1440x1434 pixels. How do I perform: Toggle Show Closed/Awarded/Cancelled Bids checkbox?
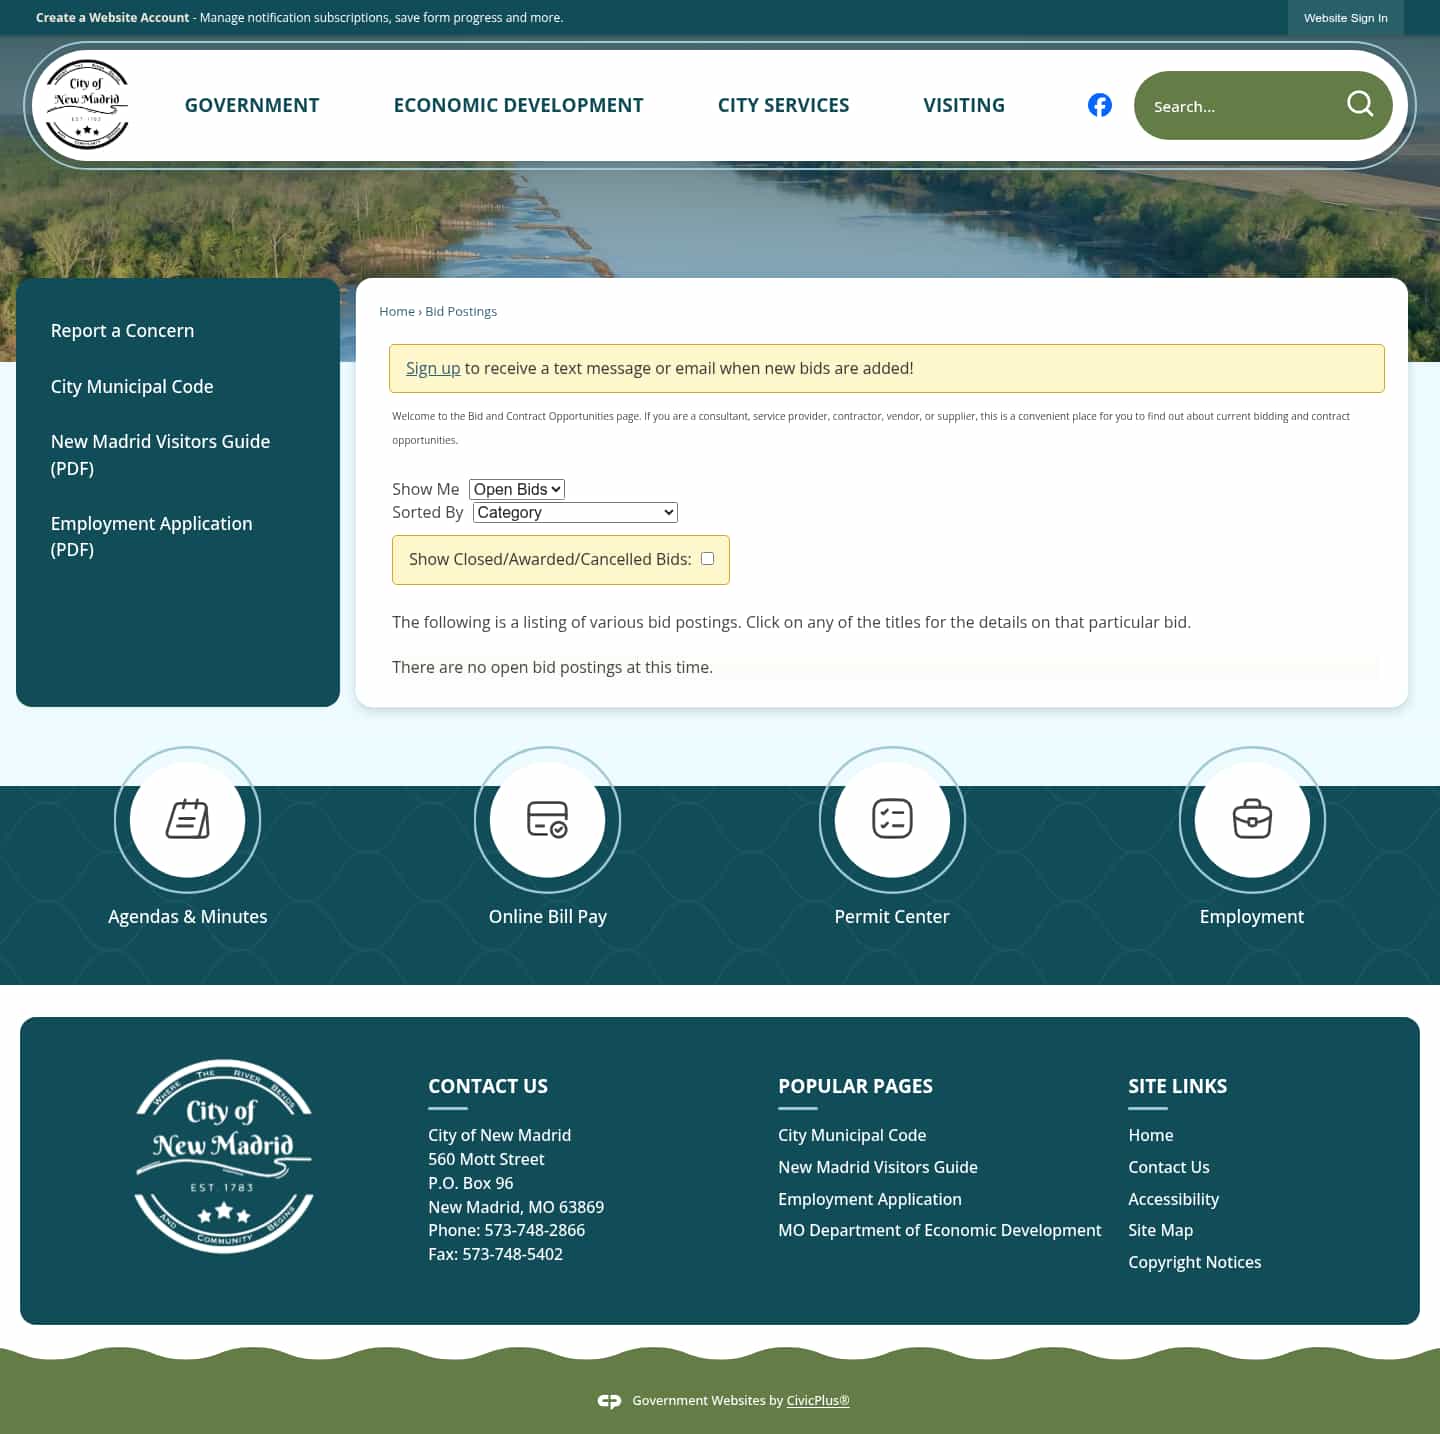[708, 559]
